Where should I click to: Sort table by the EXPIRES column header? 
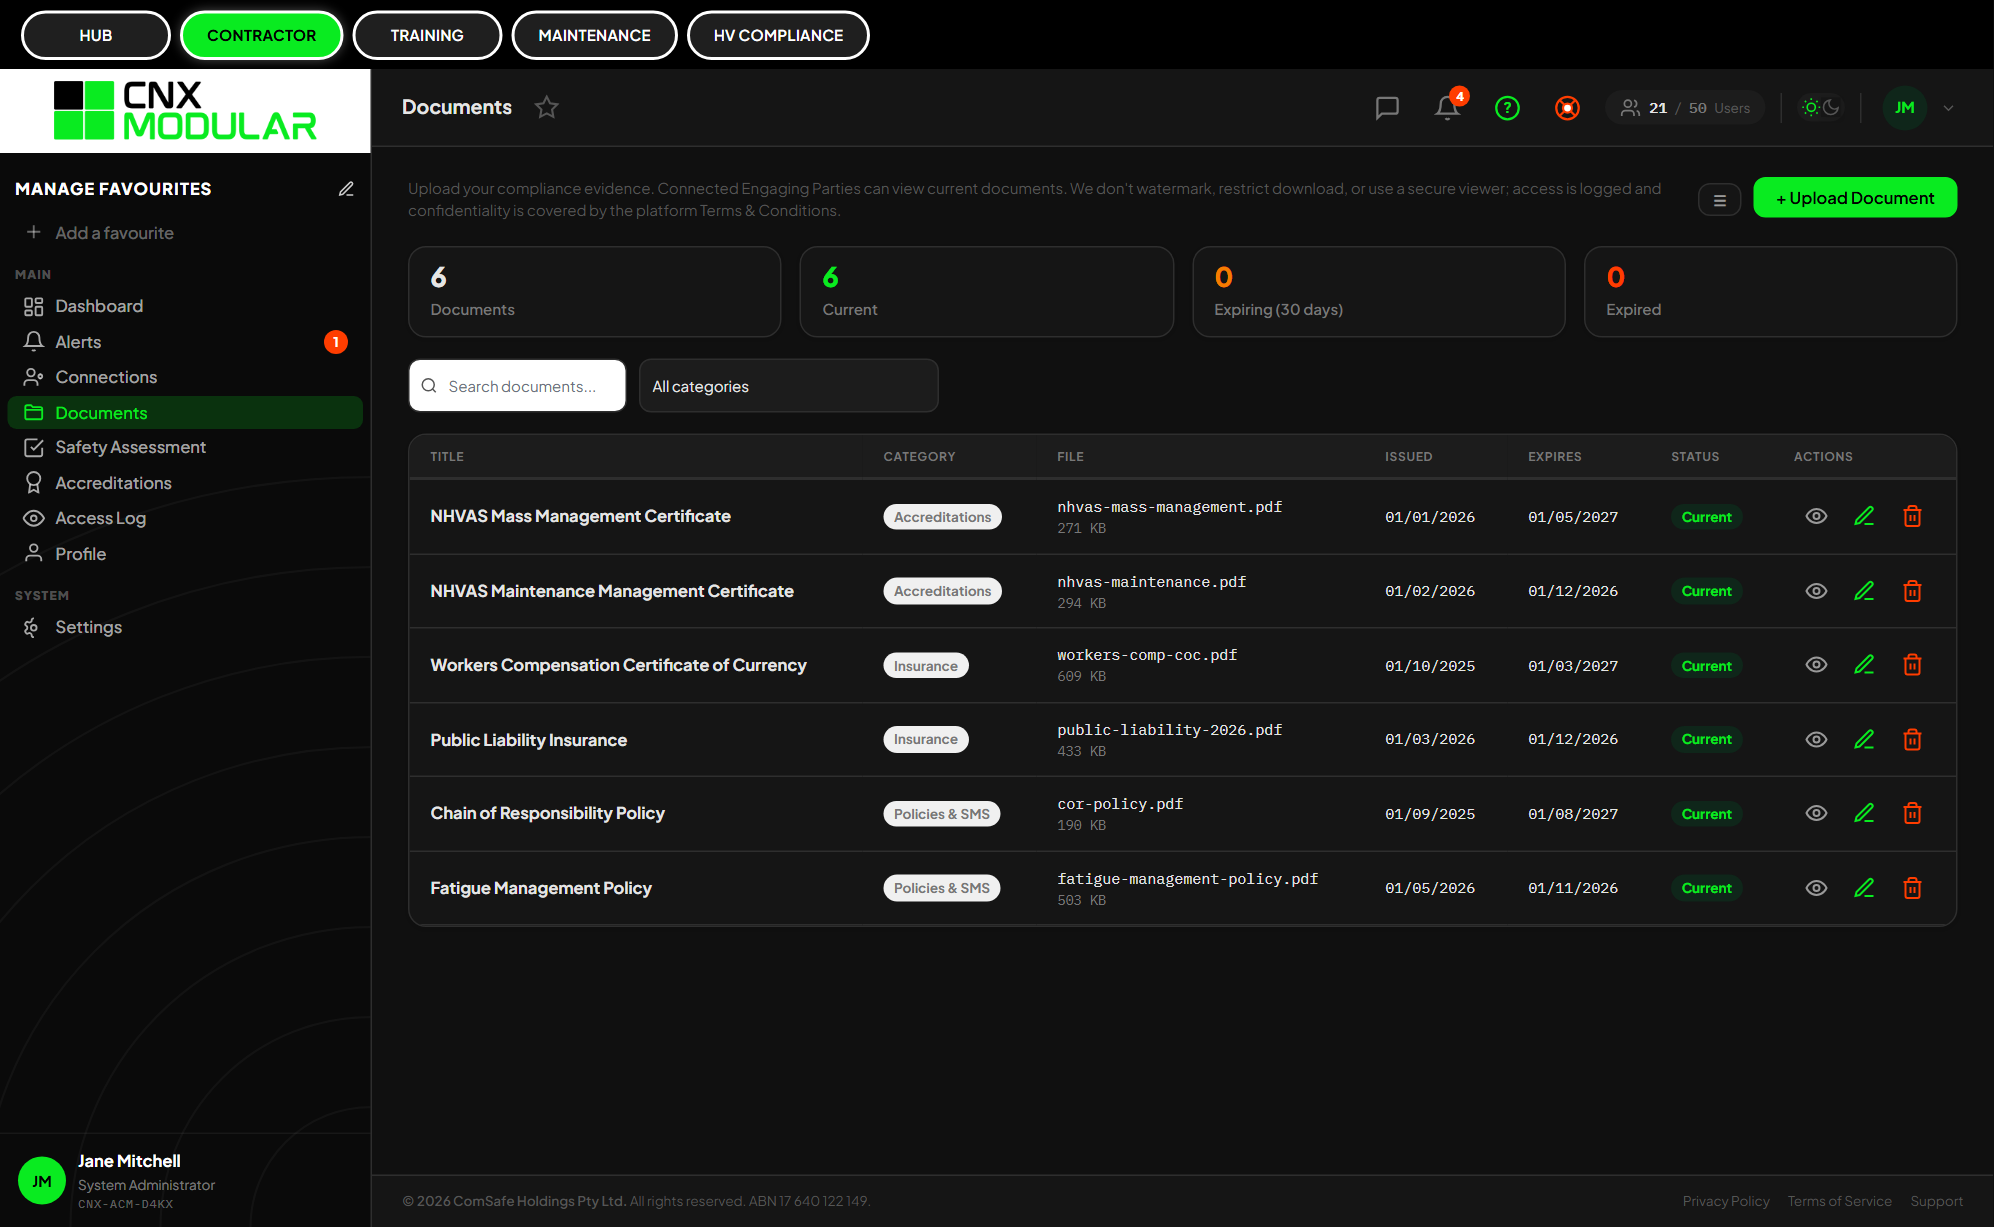click(1554, 456)
